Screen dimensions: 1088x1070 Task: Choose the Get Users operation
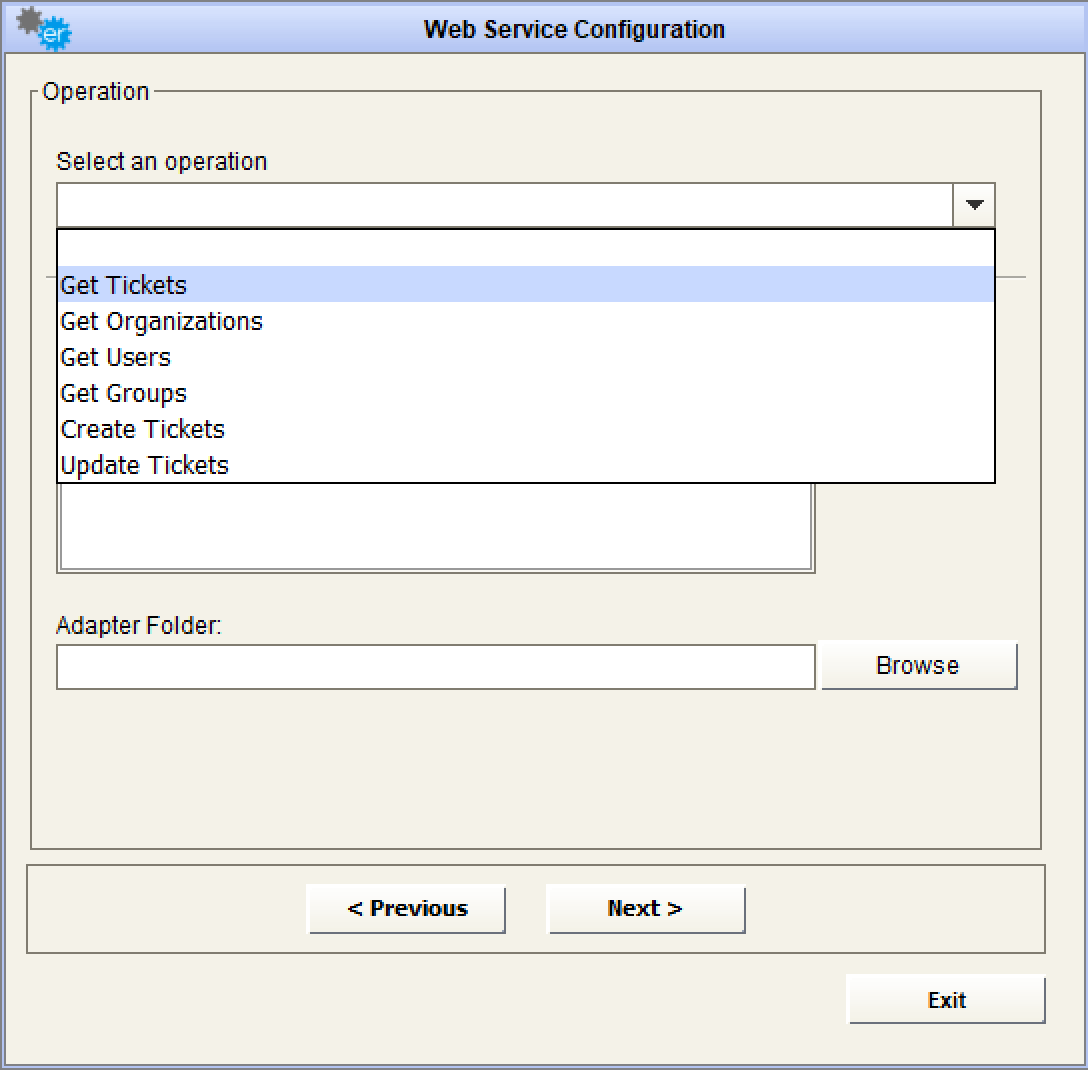tap(116, 357)
